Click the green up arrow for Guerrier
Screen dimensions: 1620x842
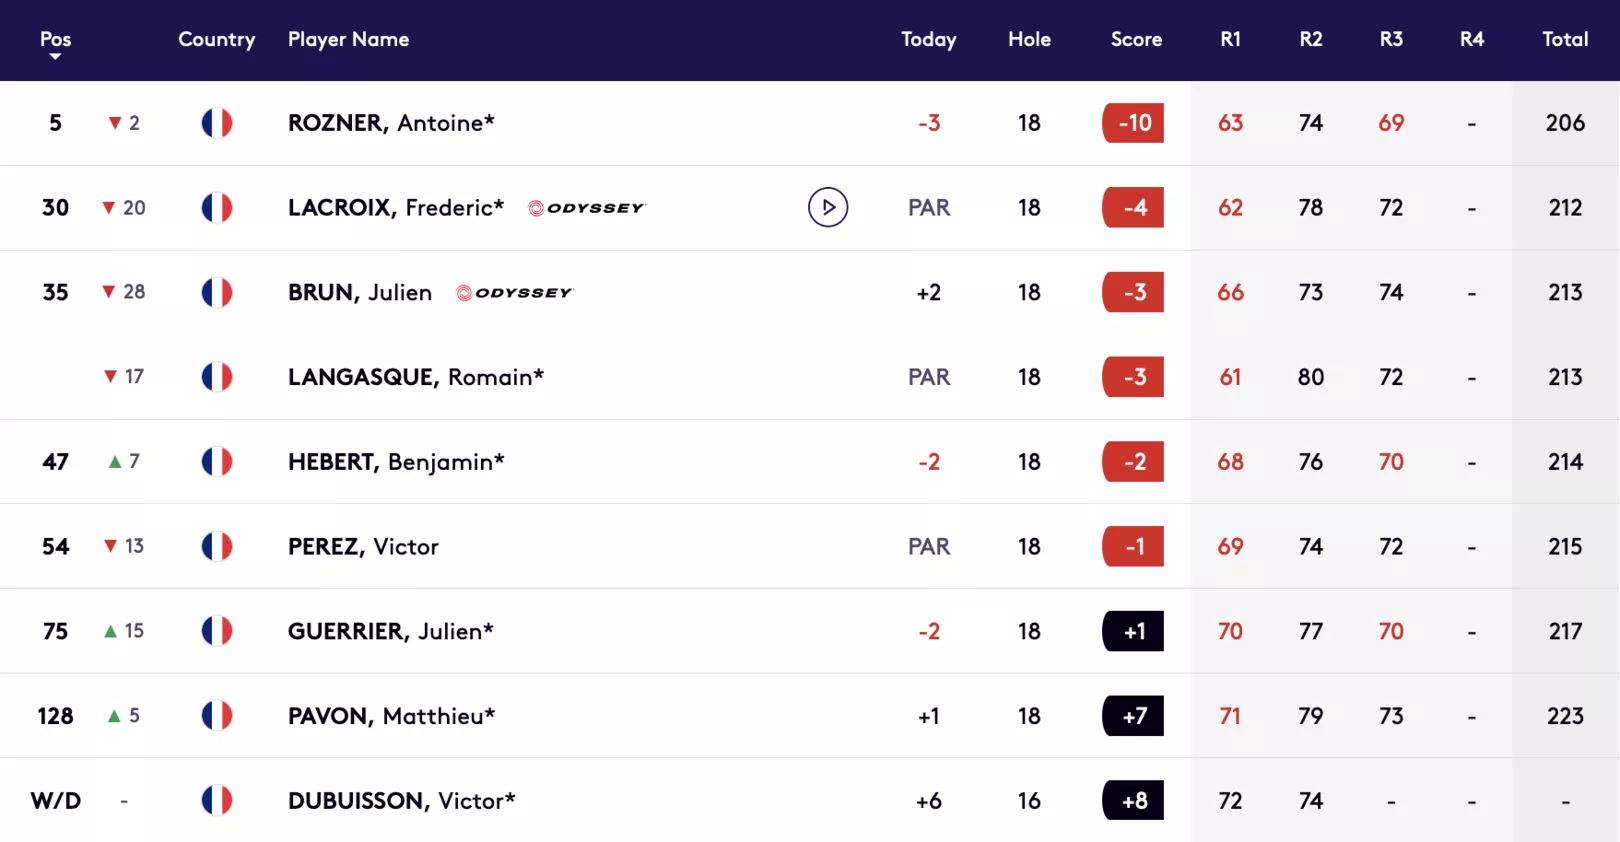111,631
